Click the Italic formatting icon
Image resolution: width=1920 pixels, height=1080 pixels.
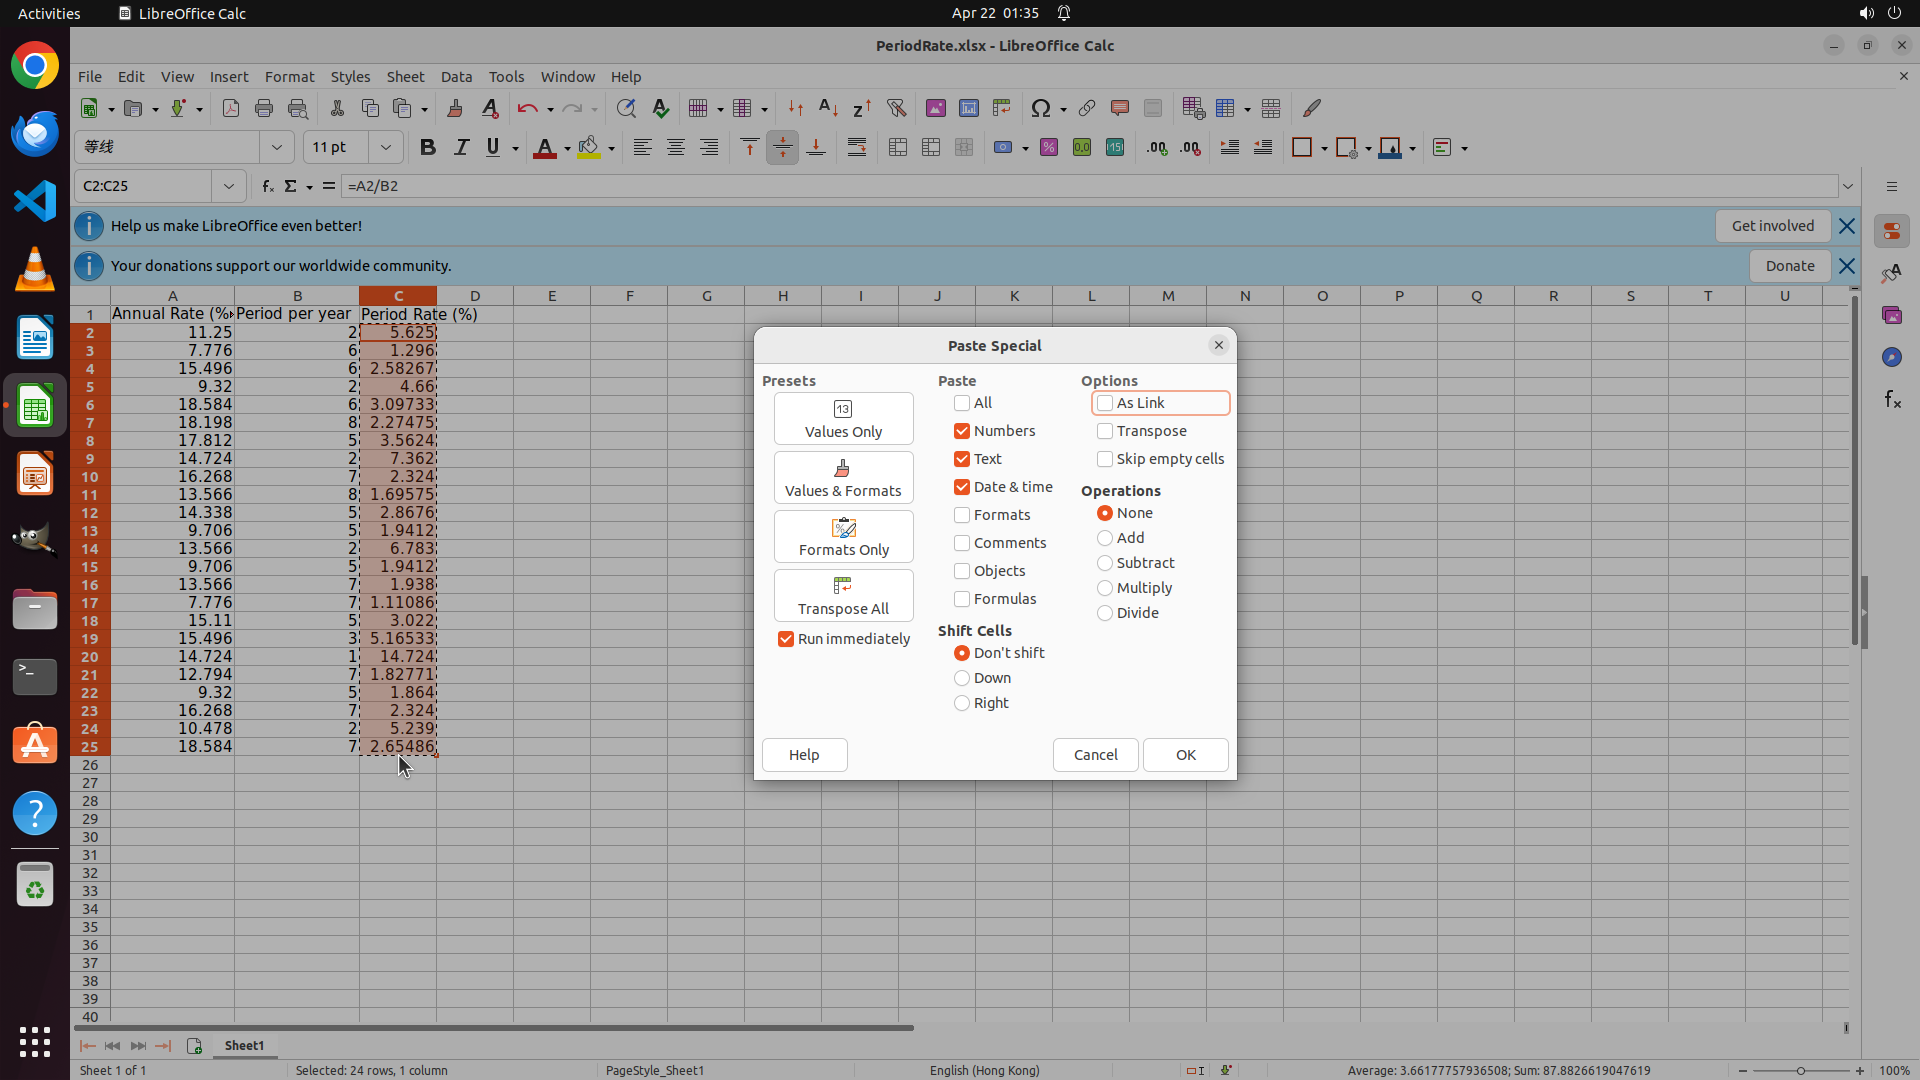coord(461,148)
